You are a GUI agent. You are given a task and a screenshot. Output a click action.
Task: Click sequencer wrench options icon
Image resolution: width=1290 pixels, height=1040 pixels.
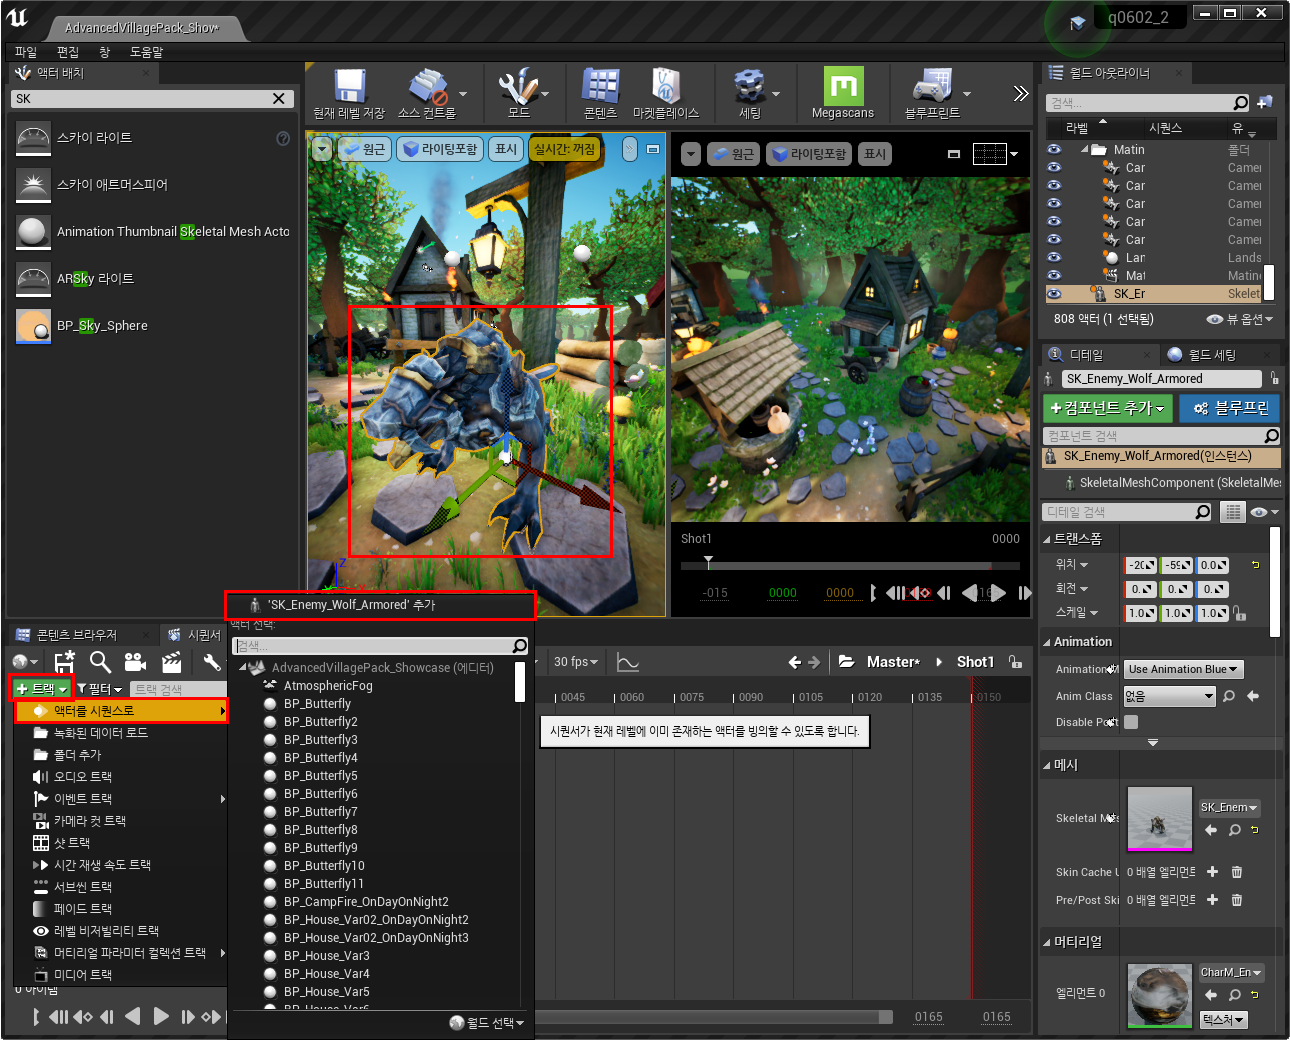(x=211, y=661)
